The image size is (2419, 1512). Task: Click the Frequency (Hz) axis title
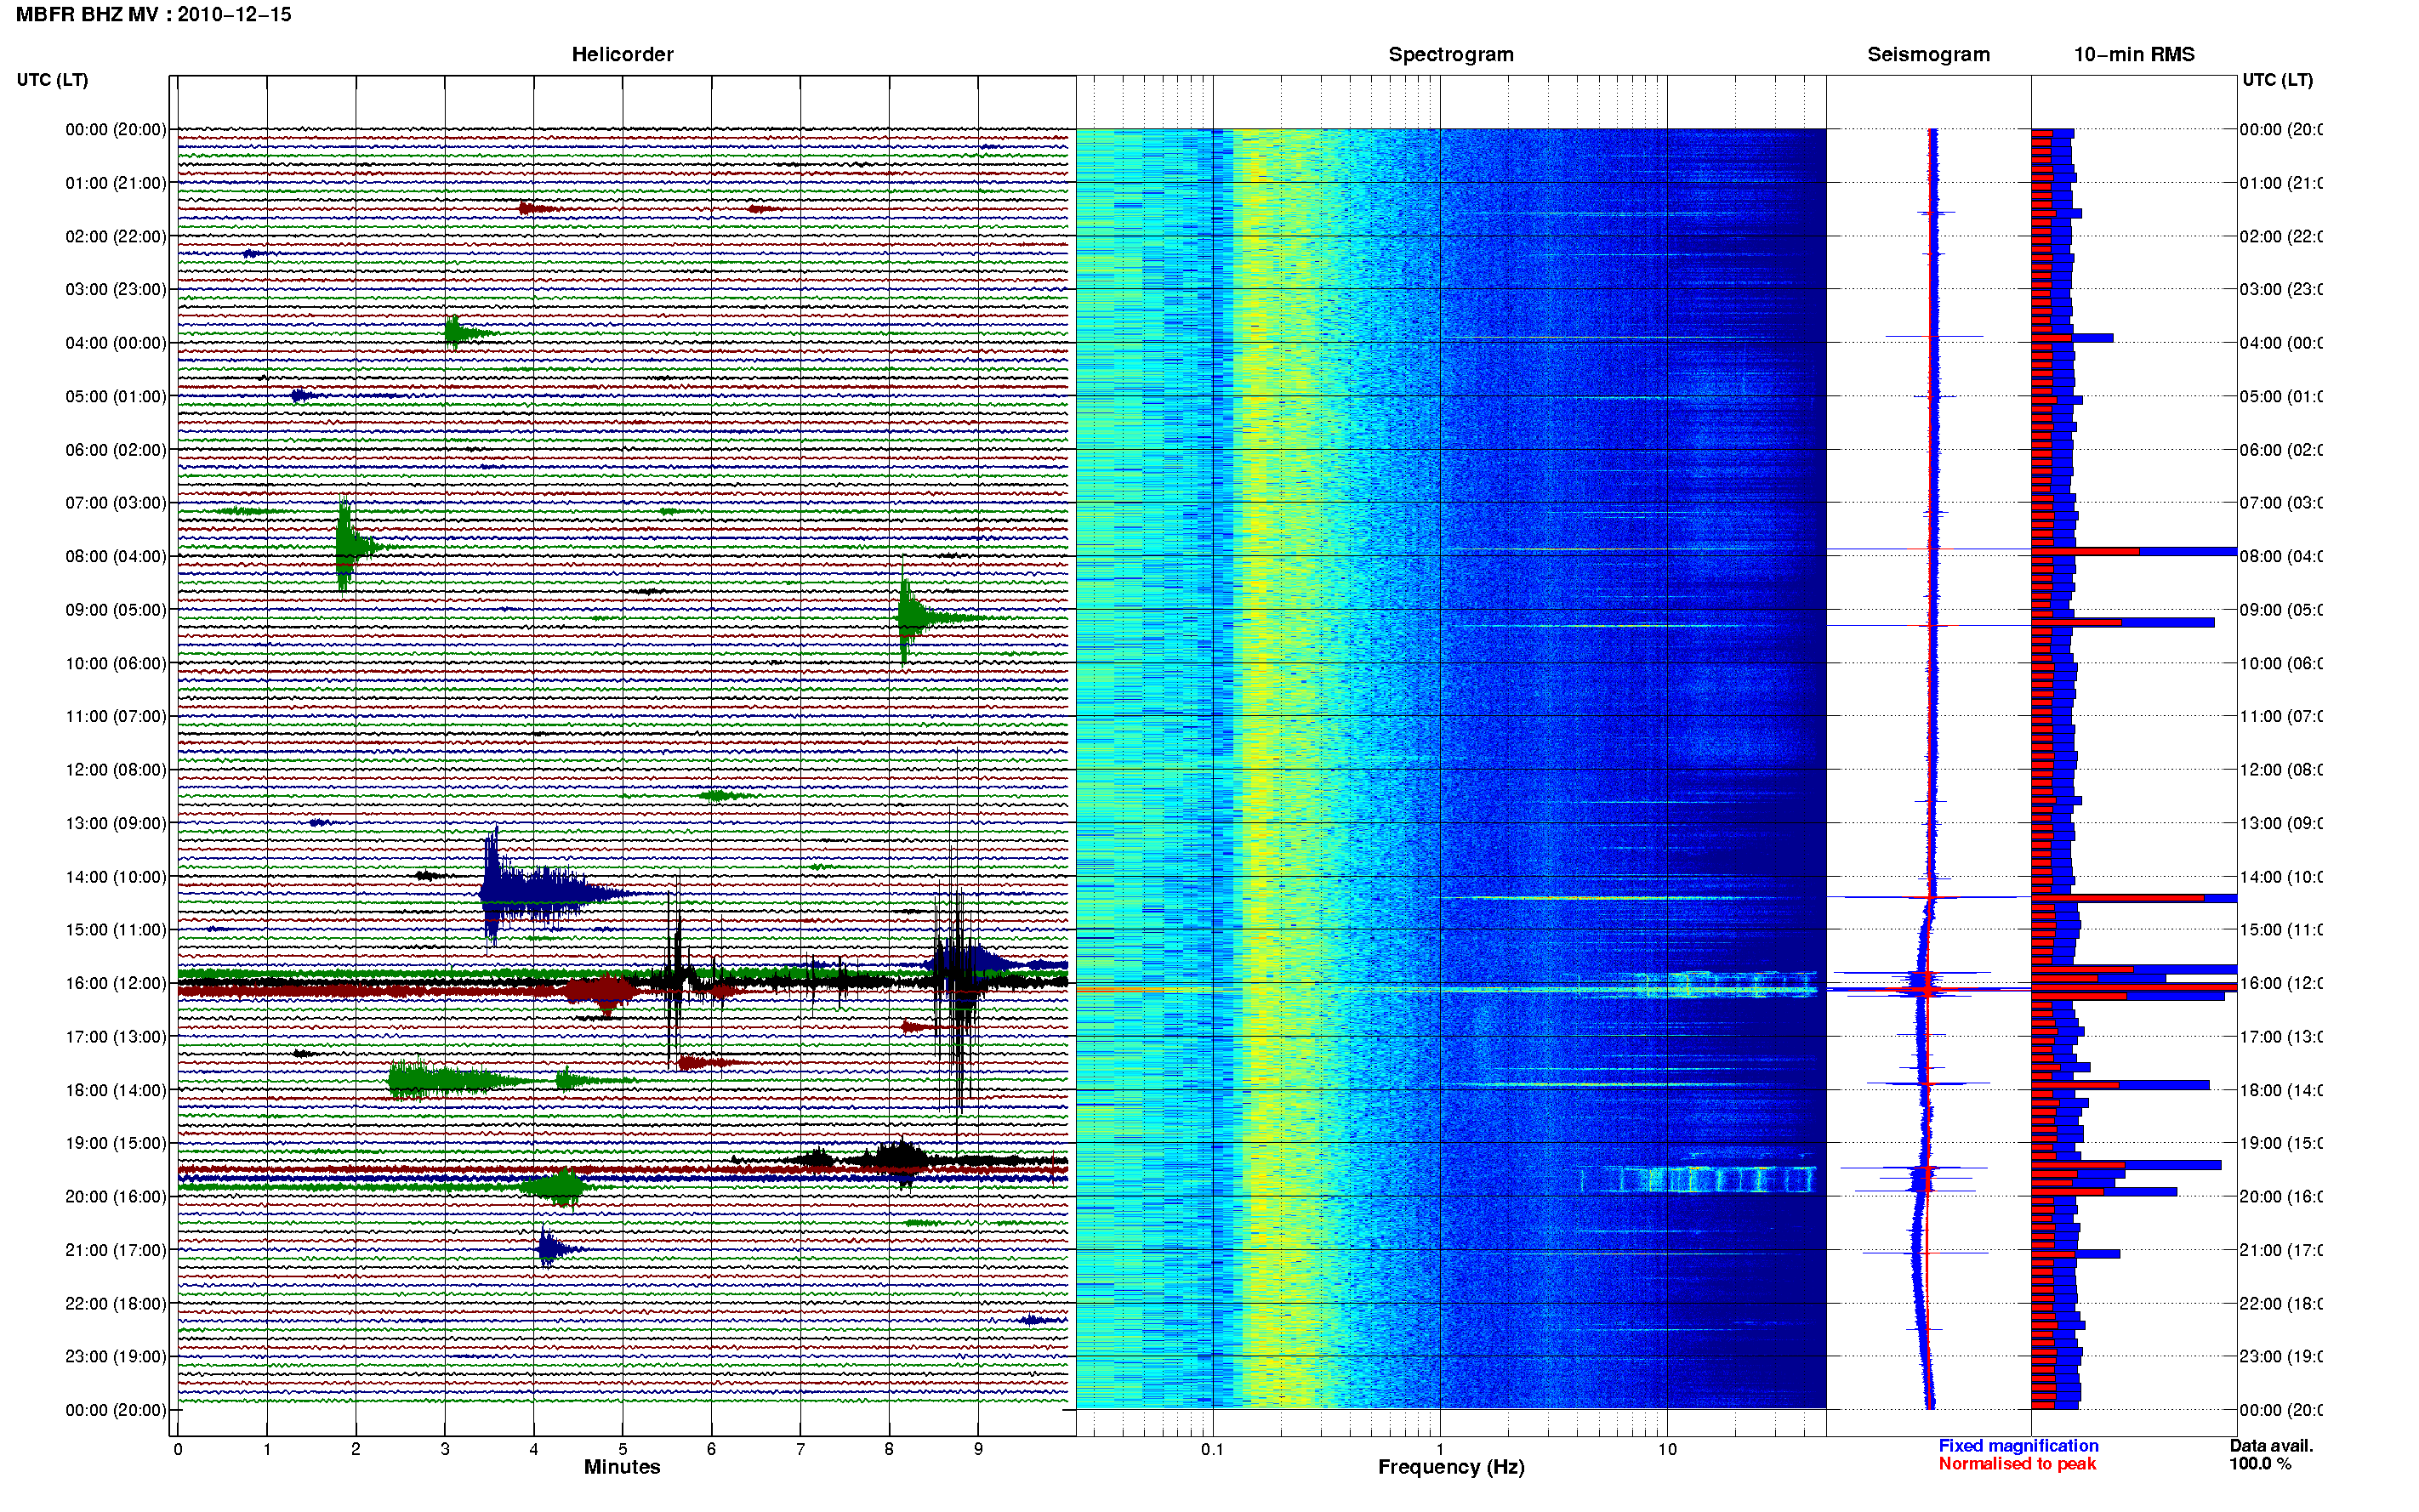click(1450, 1467)
